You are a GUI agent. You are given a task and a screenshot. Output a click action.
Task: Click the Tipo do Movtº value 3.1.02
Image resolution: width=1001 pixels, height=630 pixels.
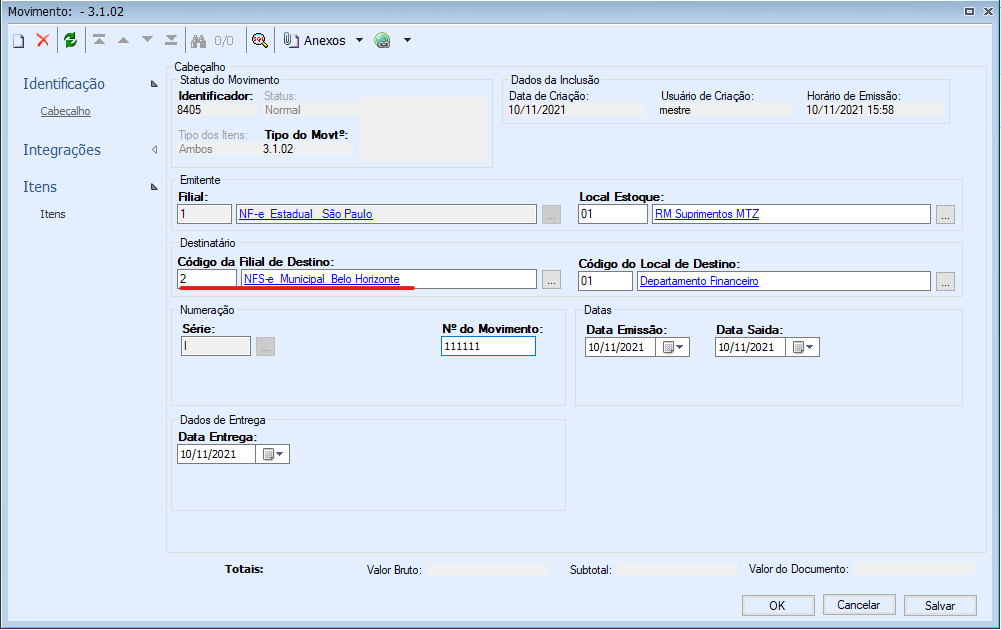tap(278, 149)
